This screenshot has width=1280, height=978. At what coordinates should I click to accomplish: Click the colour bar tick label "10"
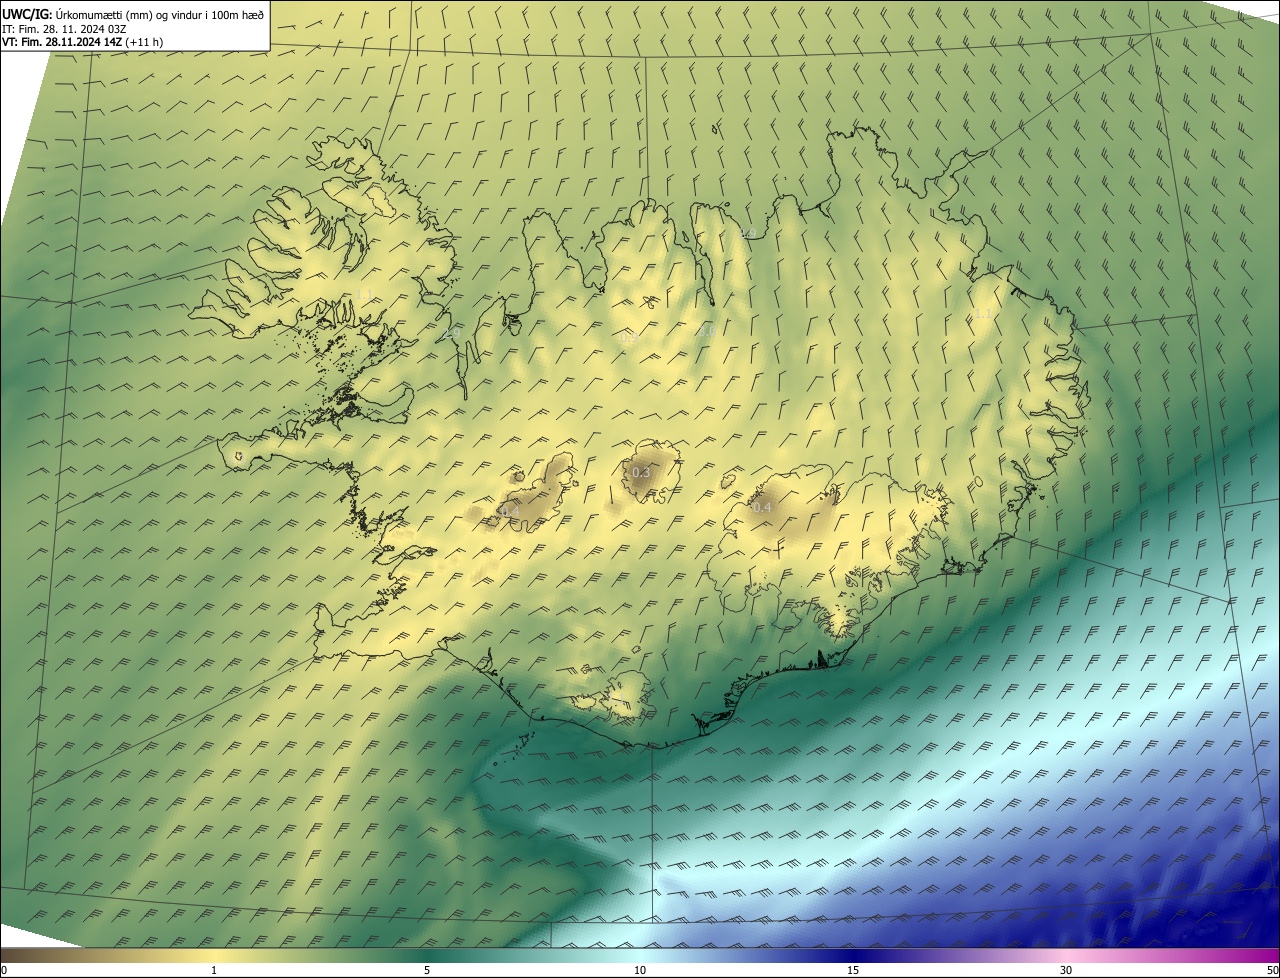tap(640, 970)
